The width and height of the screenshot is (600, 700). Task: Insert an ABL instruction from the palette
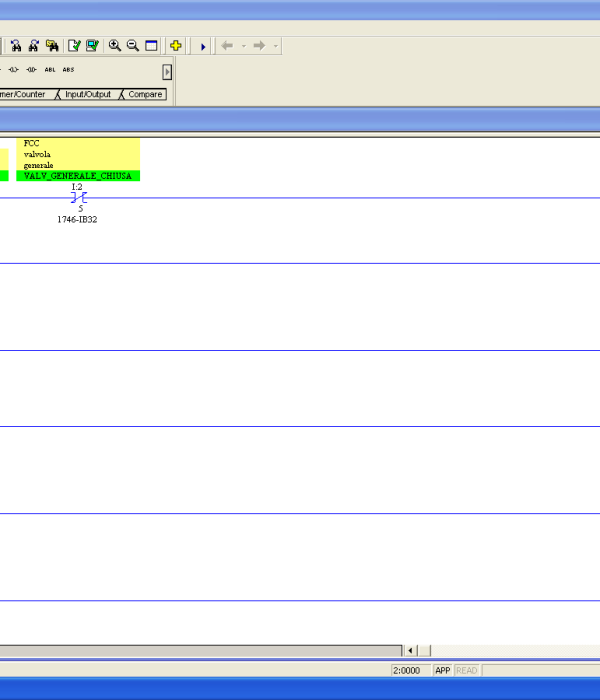point(50,70)
